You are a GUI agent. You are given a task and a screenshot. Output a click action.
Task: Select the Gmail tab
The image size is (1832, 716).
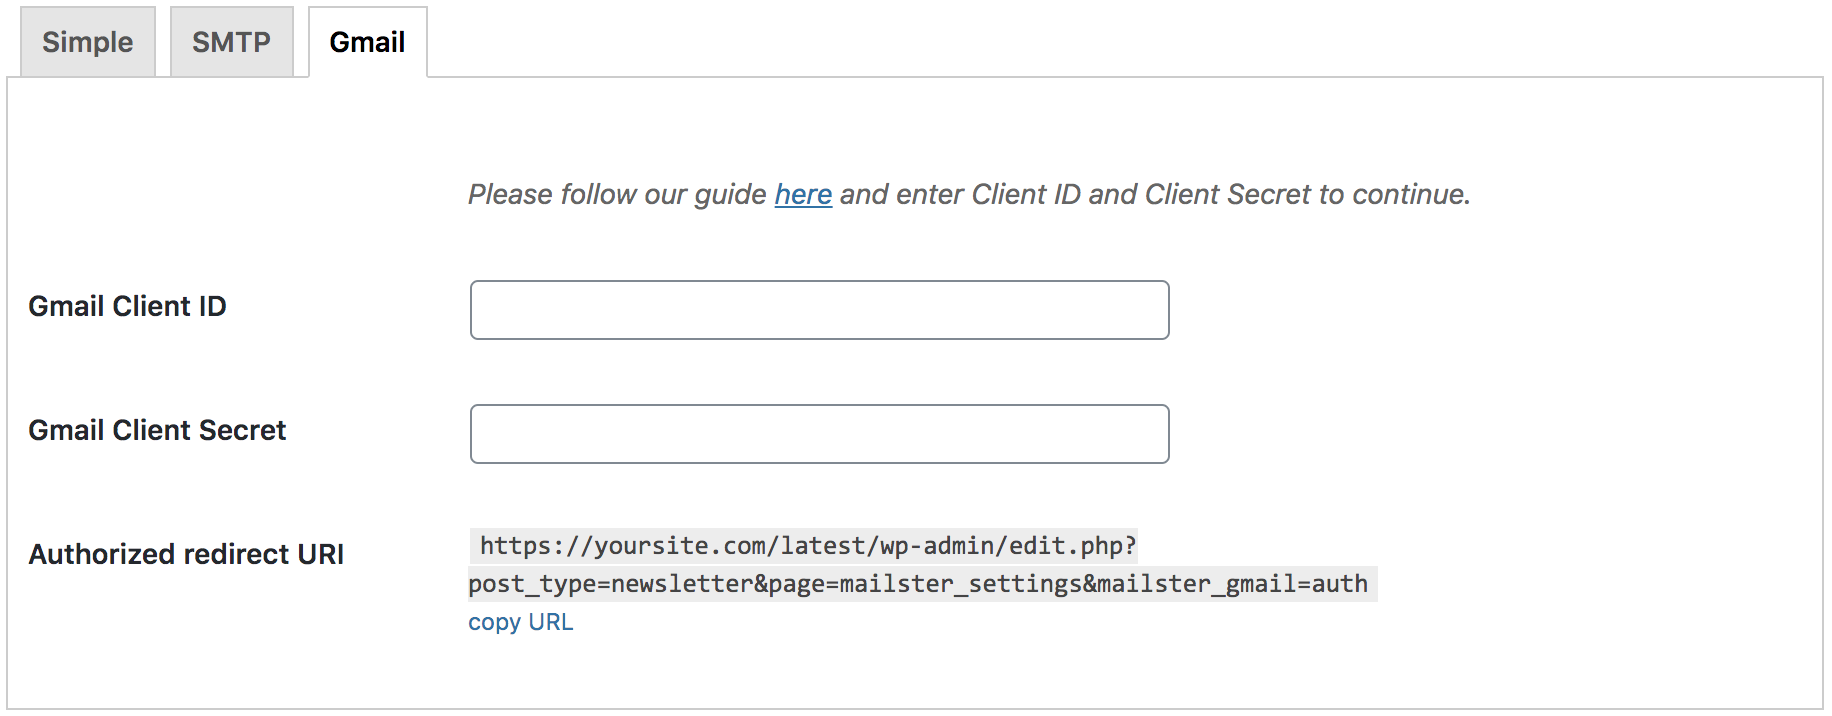coord(367,42)
